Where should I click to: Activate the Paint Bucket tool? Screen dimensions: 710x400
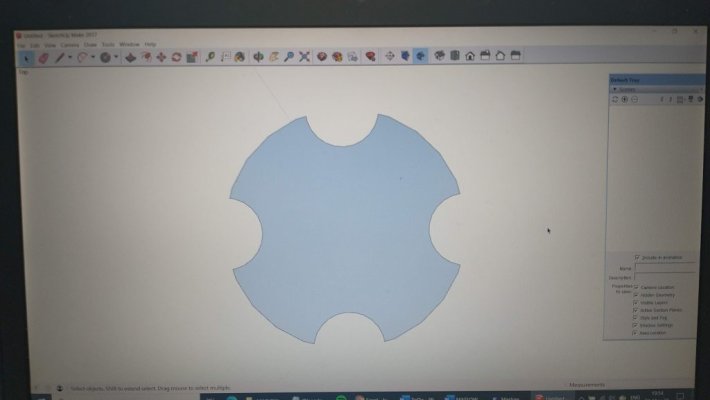[x=240, y=57]
